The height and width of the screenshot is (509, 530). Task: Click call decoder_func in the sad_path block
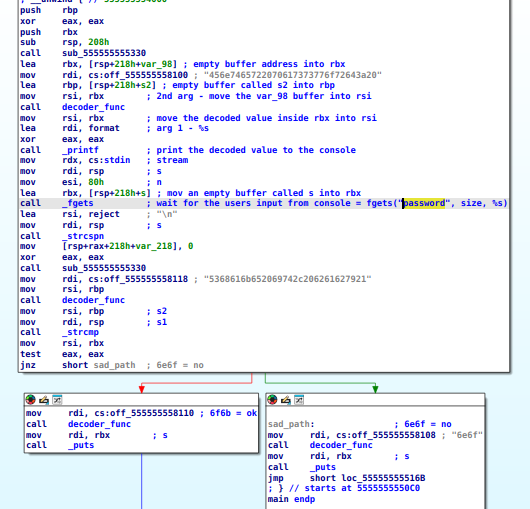[320, 445]
